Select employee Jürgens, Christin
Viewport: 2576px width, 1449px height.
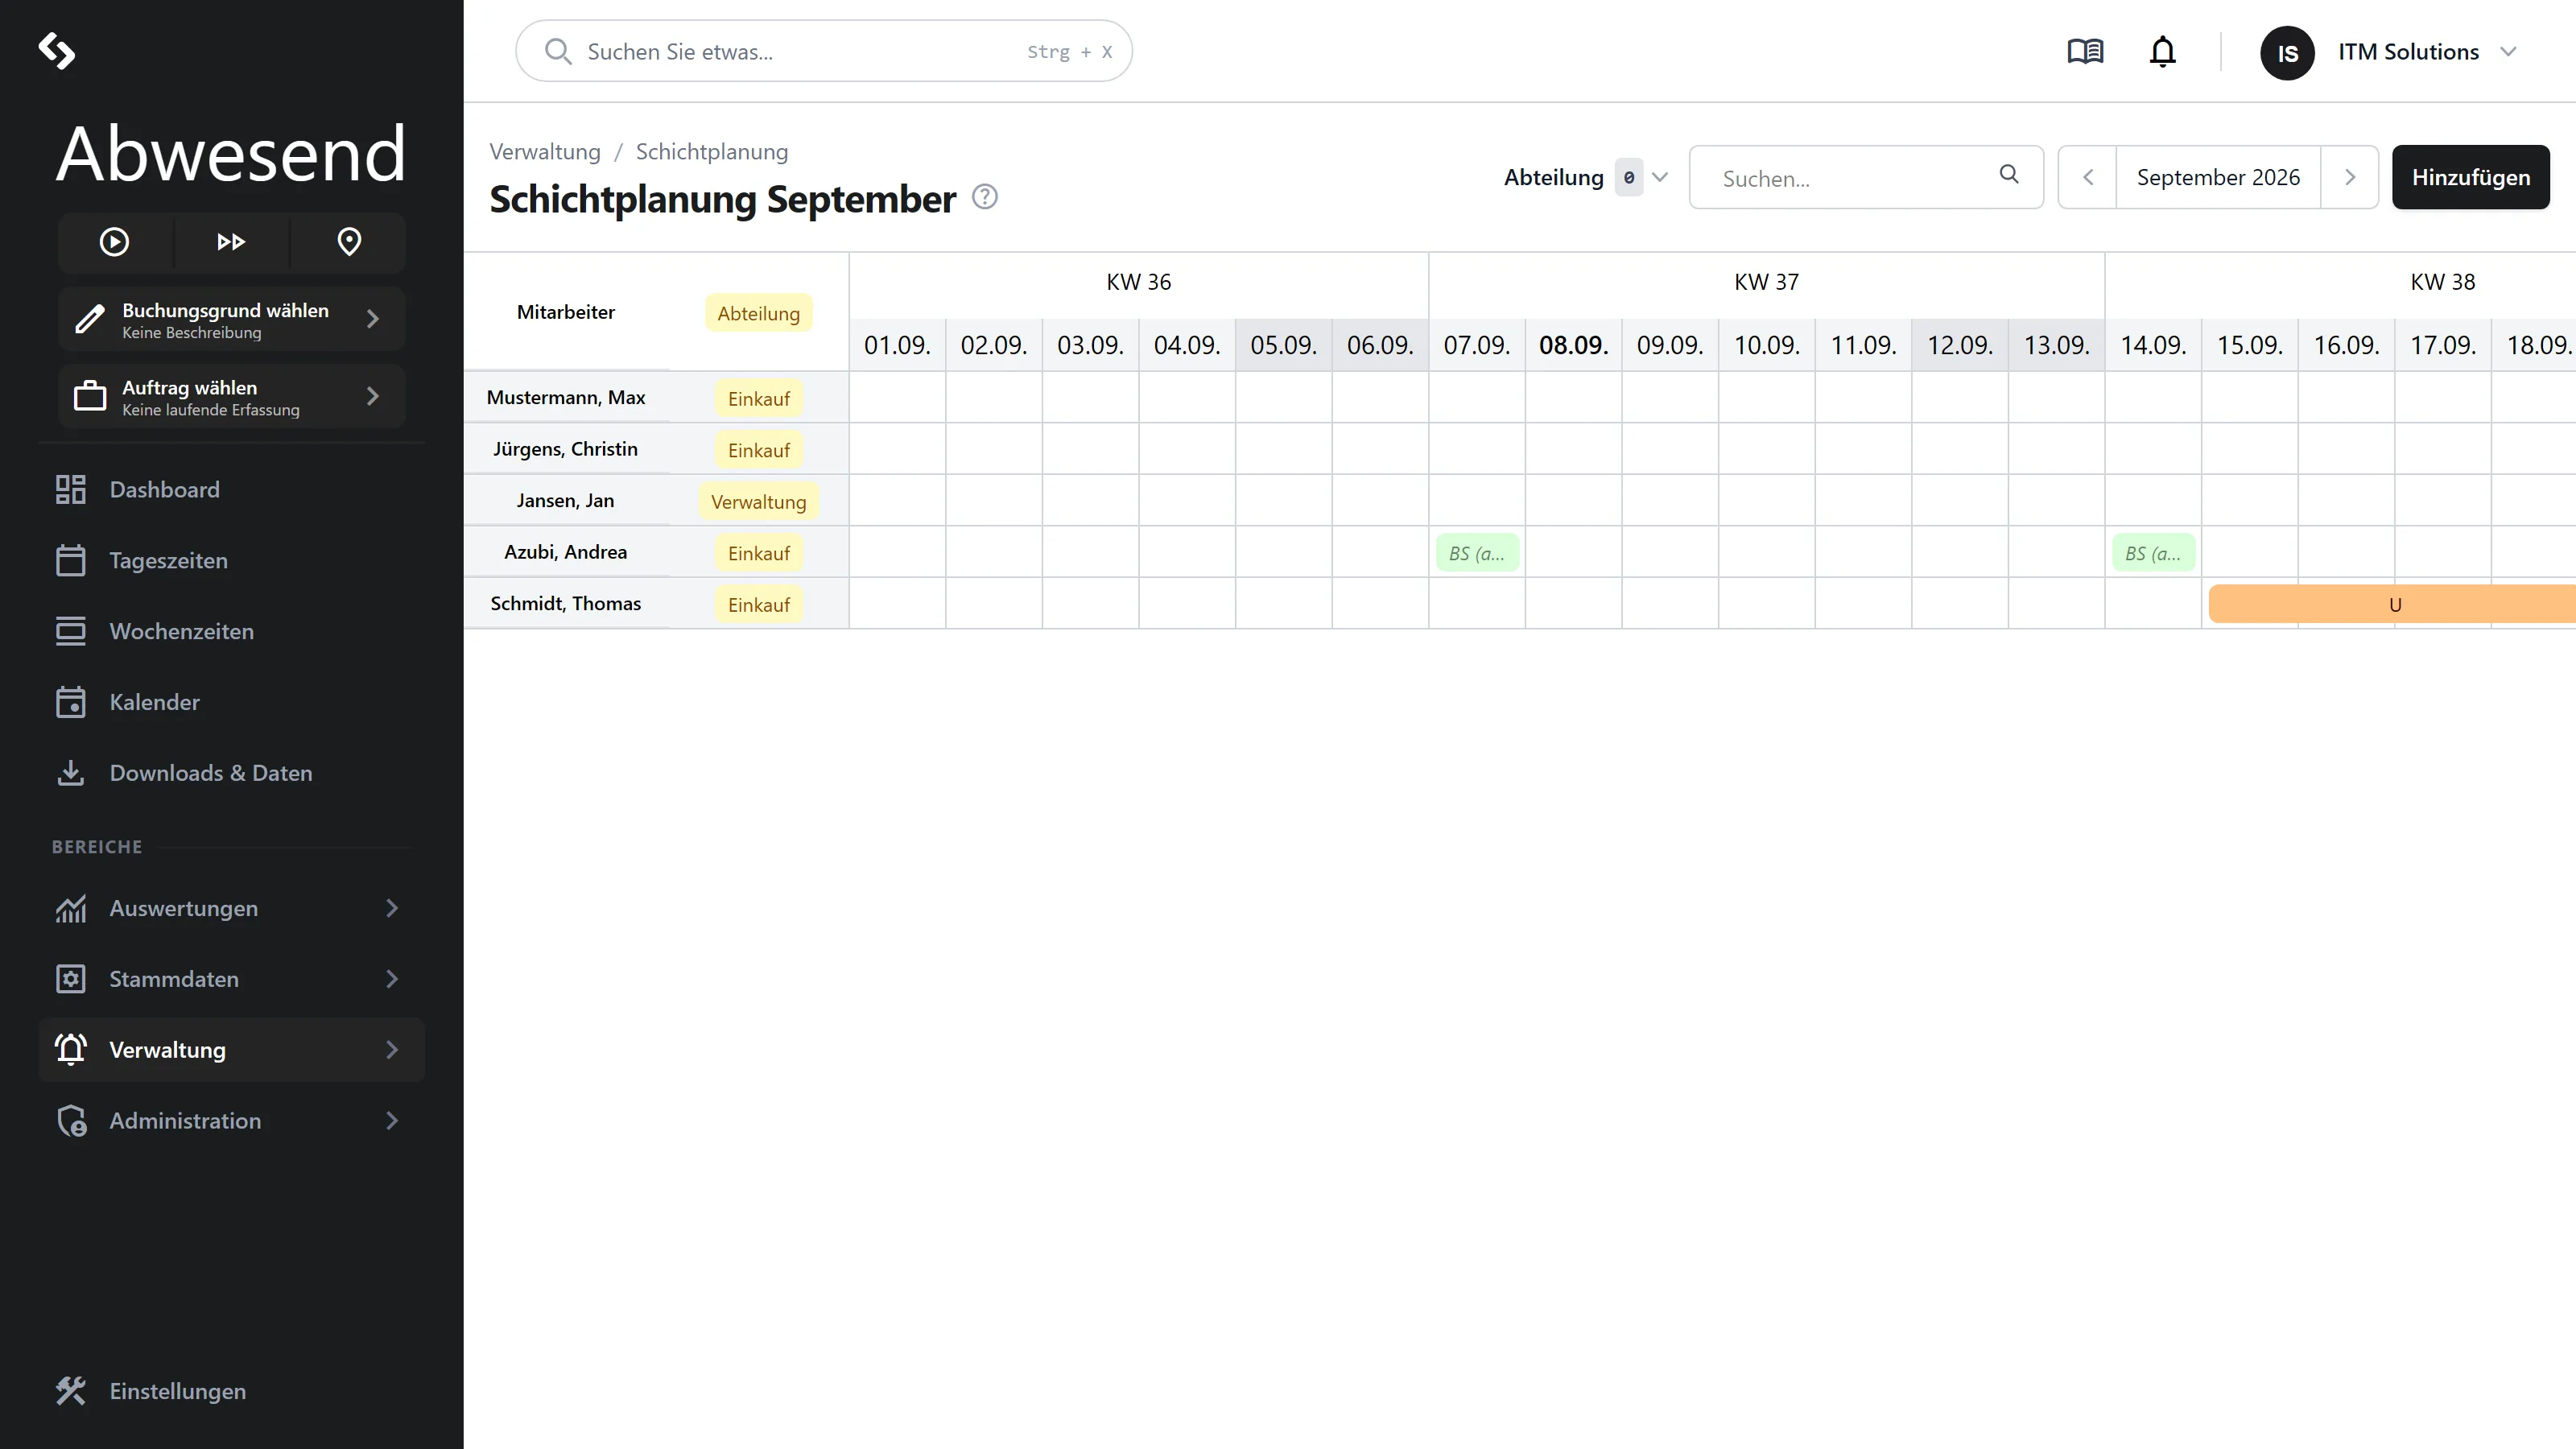(x=566, y=450)
